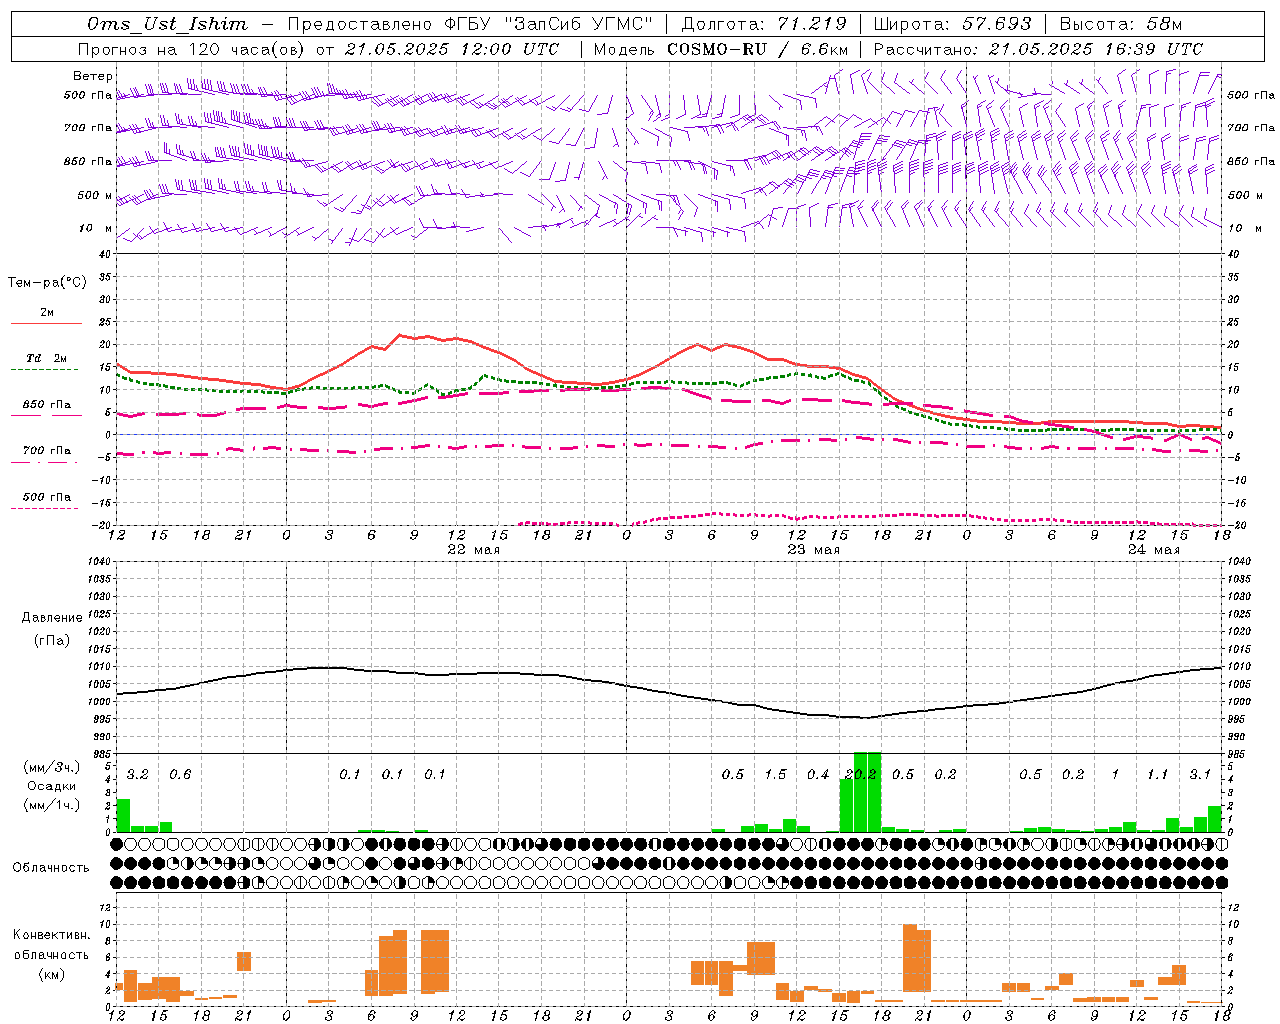1280x1024 pixels.
Task: Click the station title Oms_Ust_Ishim
Action: coord(167,24)
